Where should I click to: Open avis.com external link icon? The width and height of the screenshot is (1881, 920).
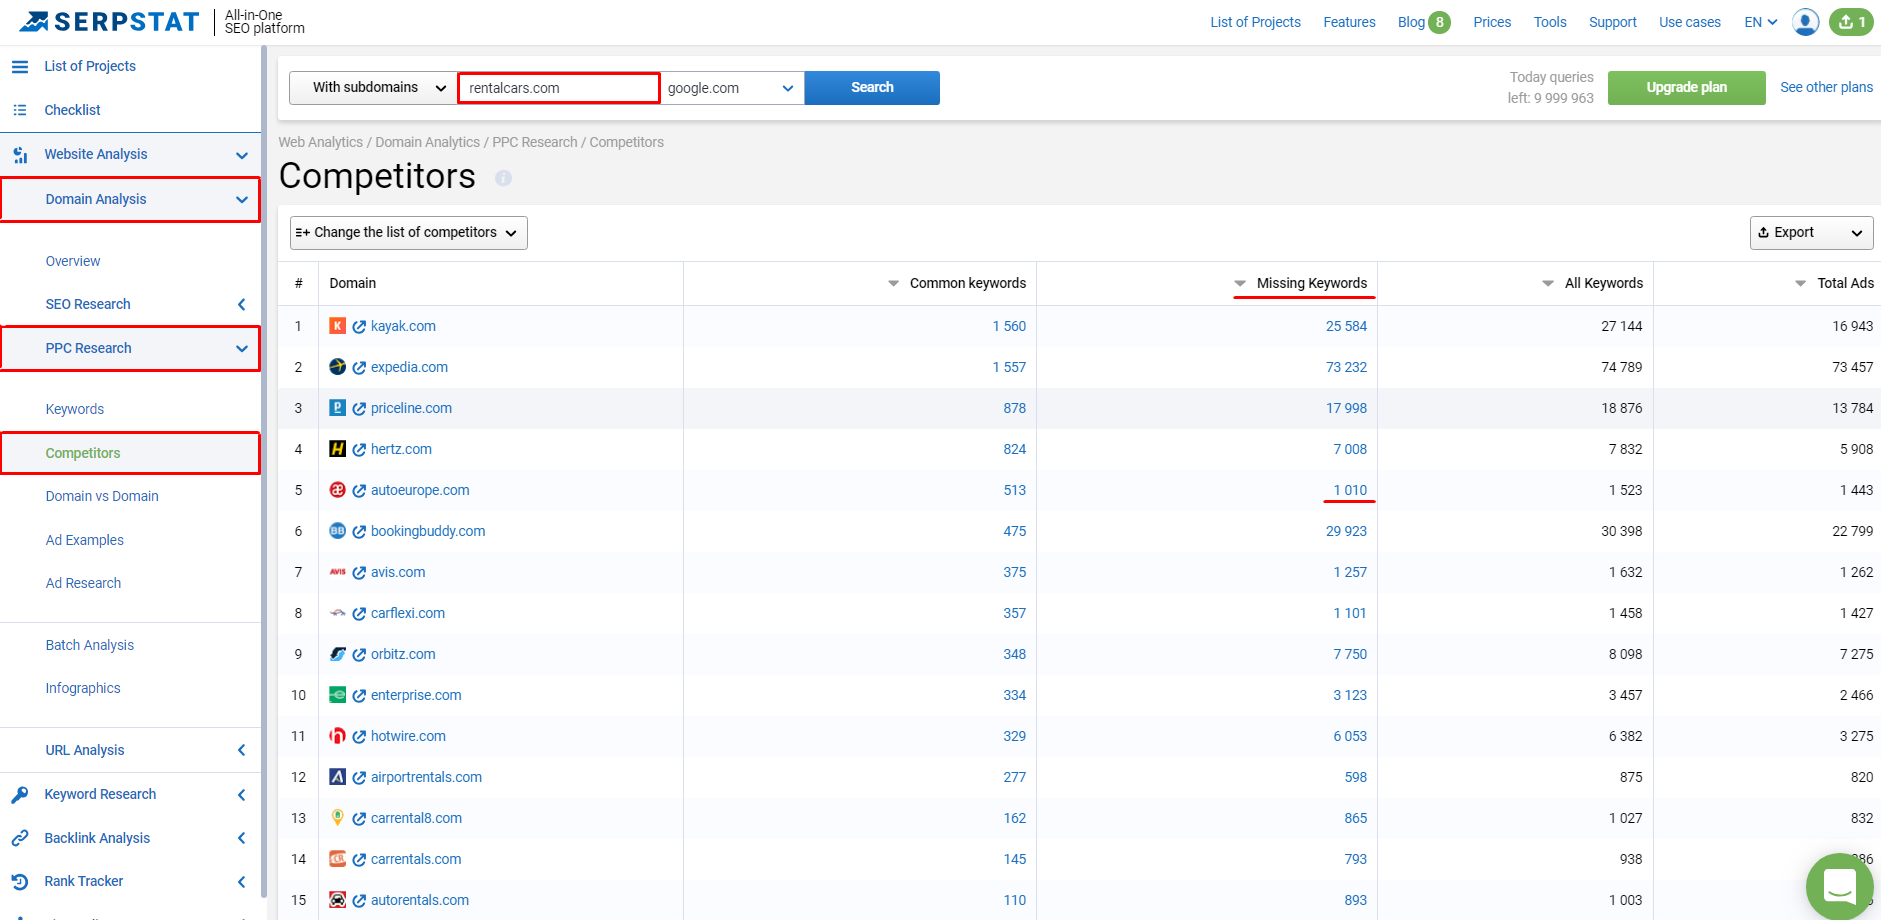pyautogui.click(x=359, y=573)
